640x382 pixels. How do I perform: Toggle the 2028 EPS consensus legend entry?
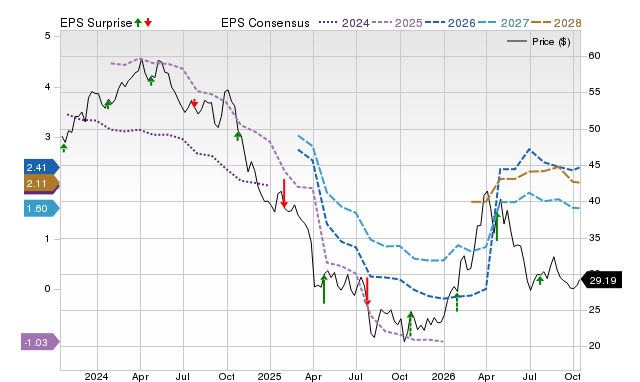[556, 23]
